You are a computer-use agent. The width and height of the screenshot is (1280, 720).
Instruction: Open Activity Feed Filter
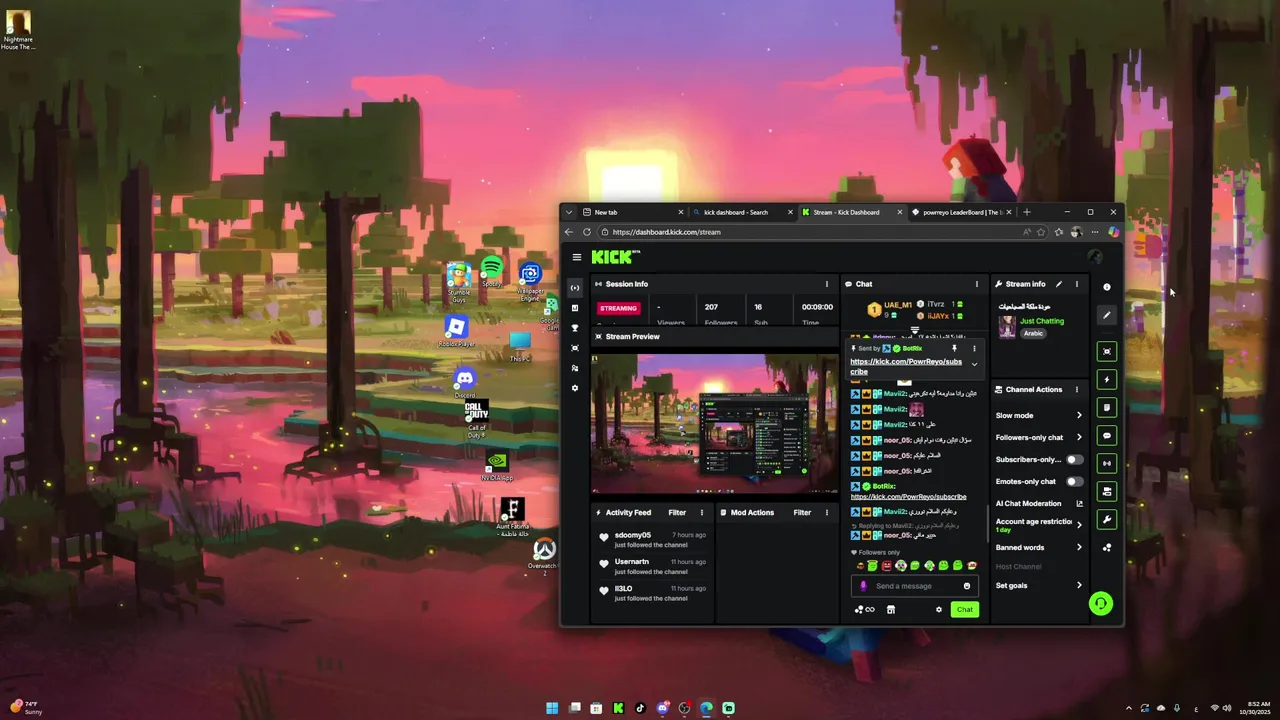(x=677, y=512)
